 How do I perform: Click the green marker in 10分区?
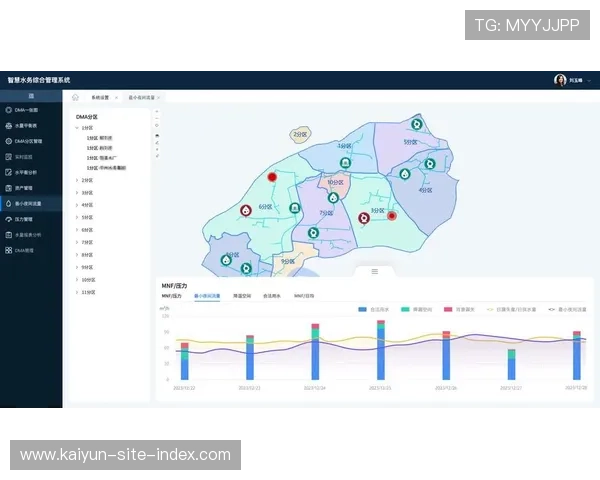pos(333,198)
